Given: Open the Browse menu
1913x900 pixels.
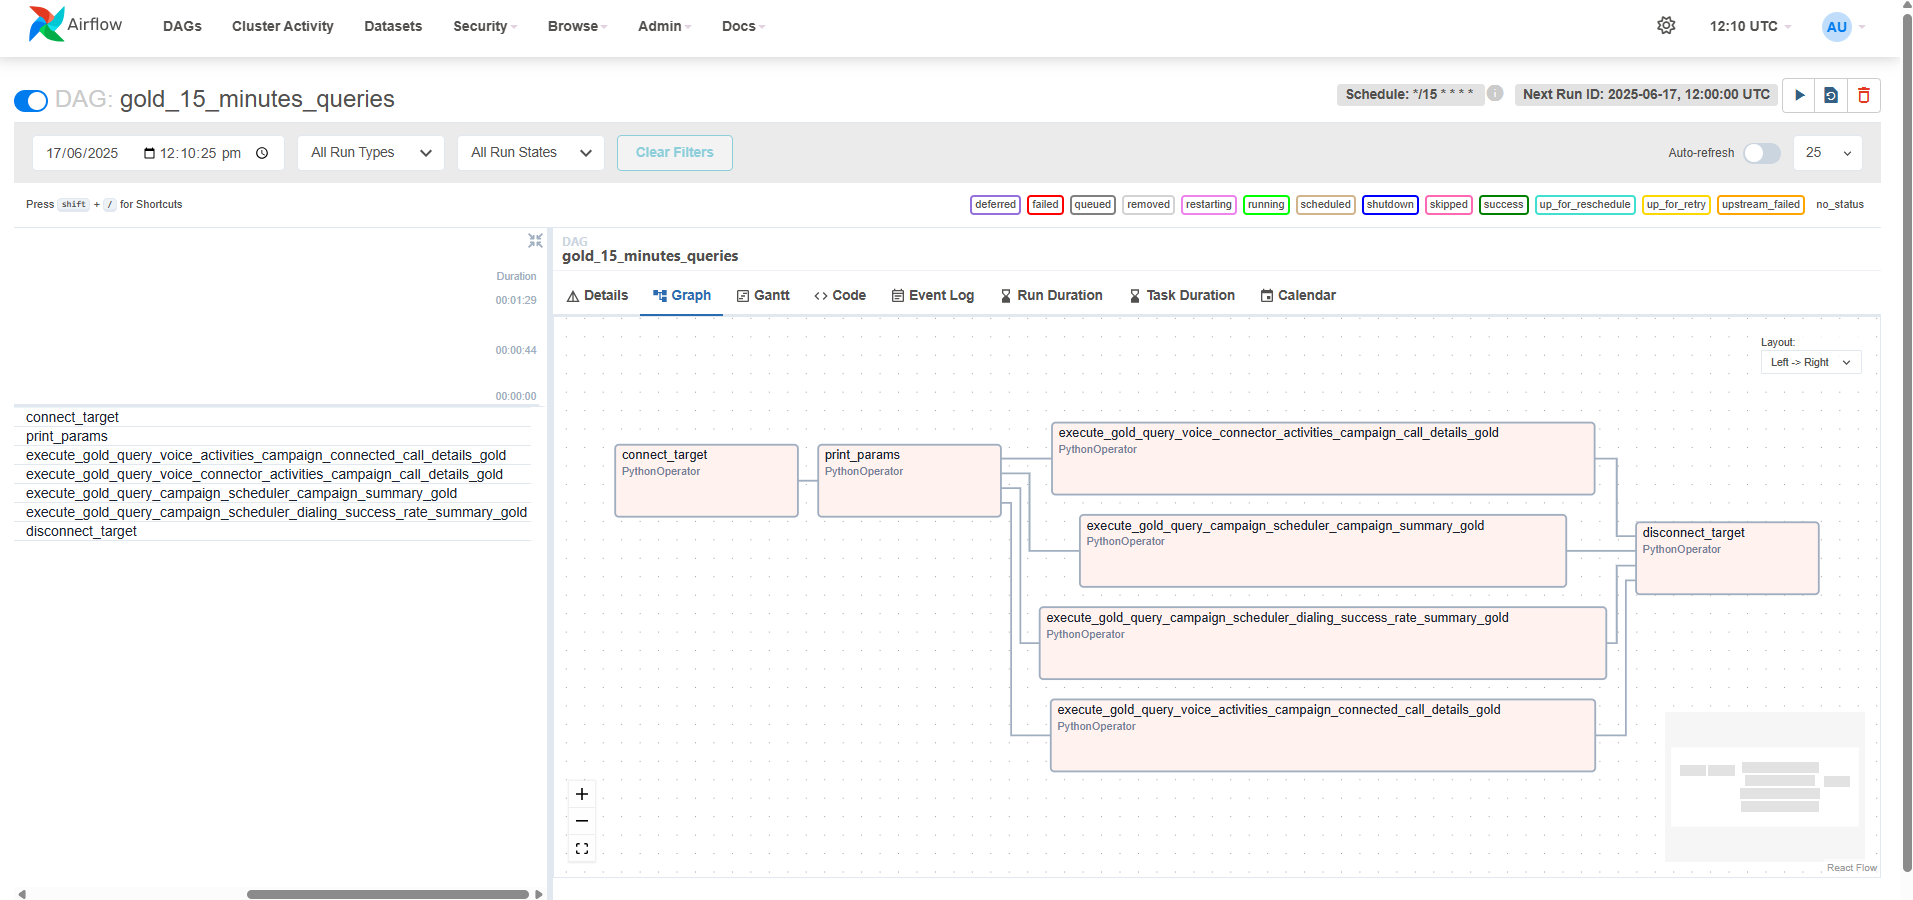Looking at the screenshot, I should tap(577, 26).
